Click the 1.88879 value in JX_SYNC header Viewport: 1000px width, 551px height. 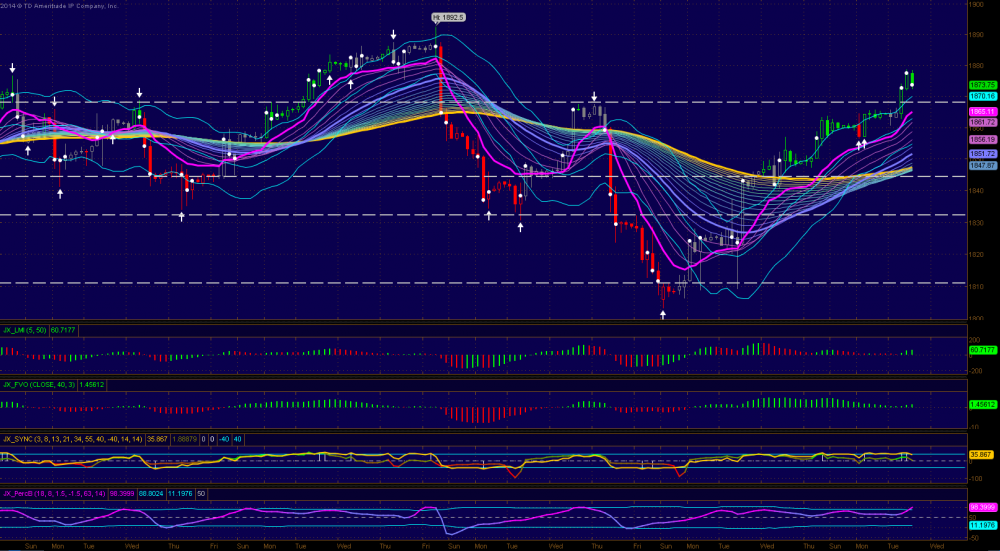tap(182, 438)
